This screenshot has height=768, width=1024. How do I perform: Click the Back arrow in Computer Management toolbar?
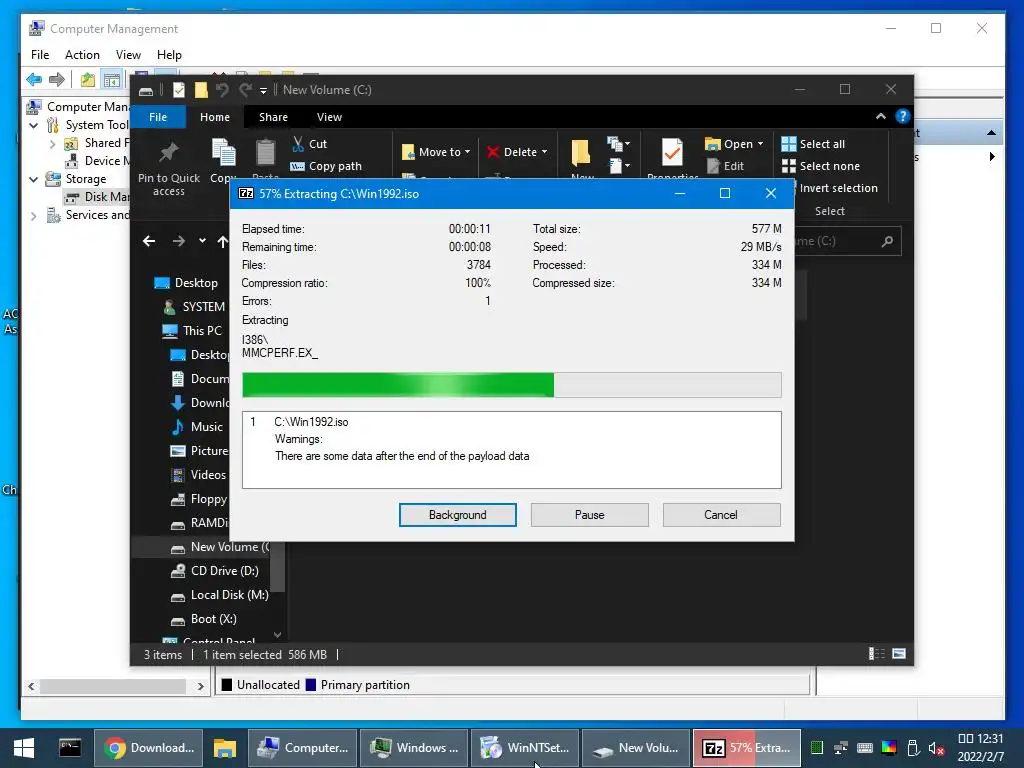(x=34, y=80)
